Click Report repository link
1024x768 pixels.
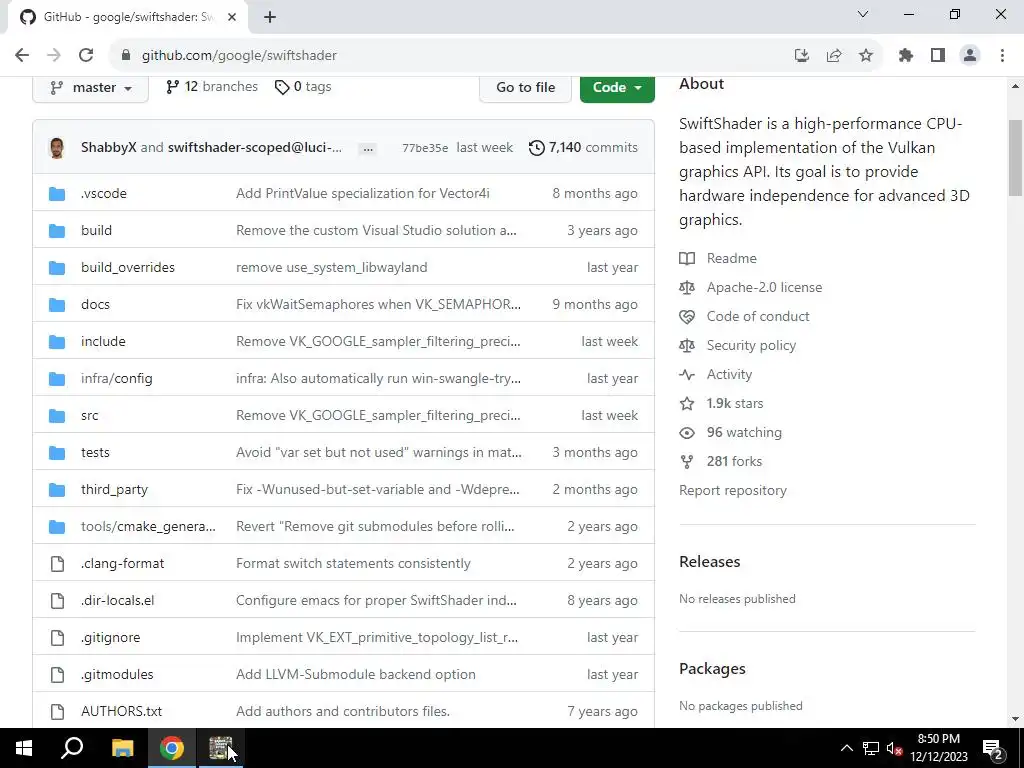tap(733, 490)
